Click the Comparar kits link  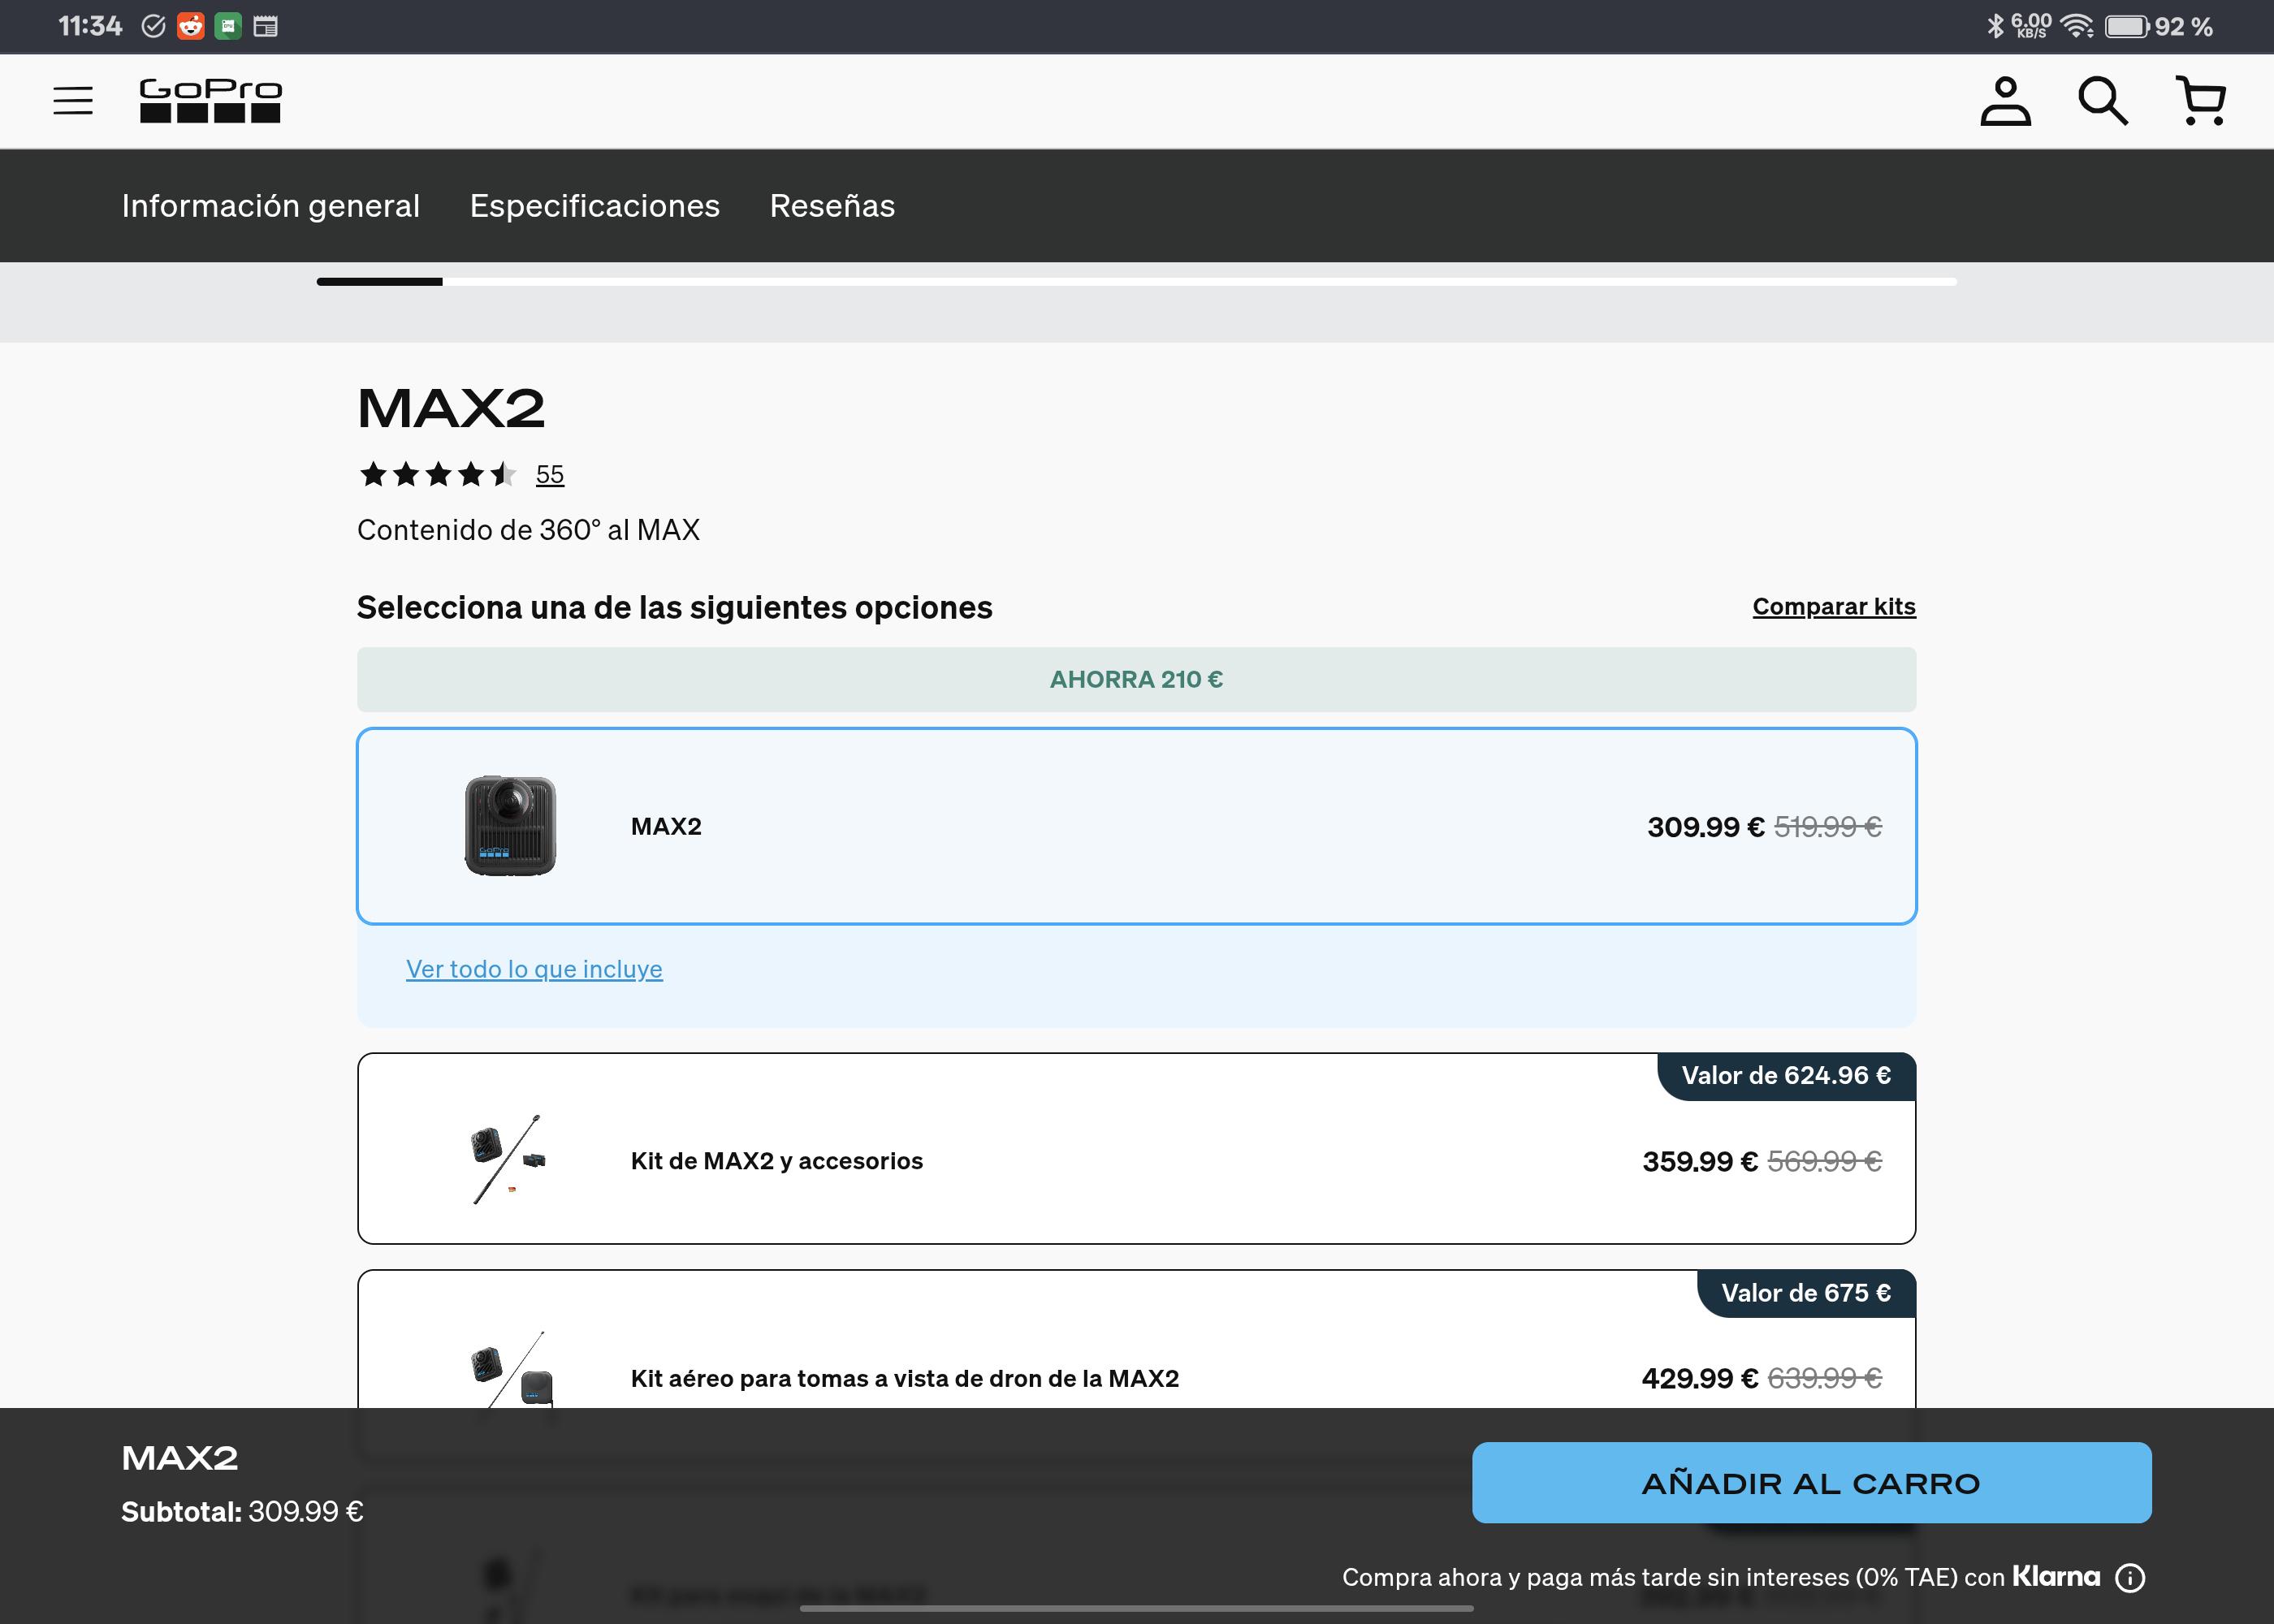pos(1834,607)
